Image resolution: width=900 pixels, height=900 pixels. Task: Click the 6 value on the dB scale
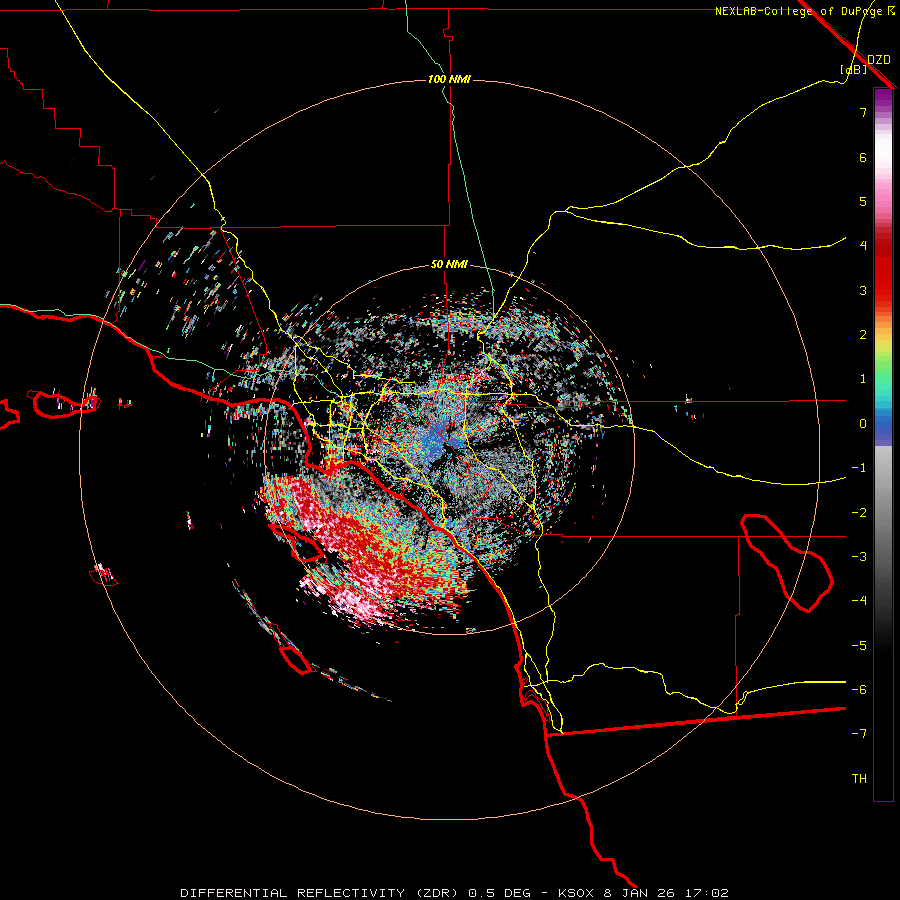(863, 157)
